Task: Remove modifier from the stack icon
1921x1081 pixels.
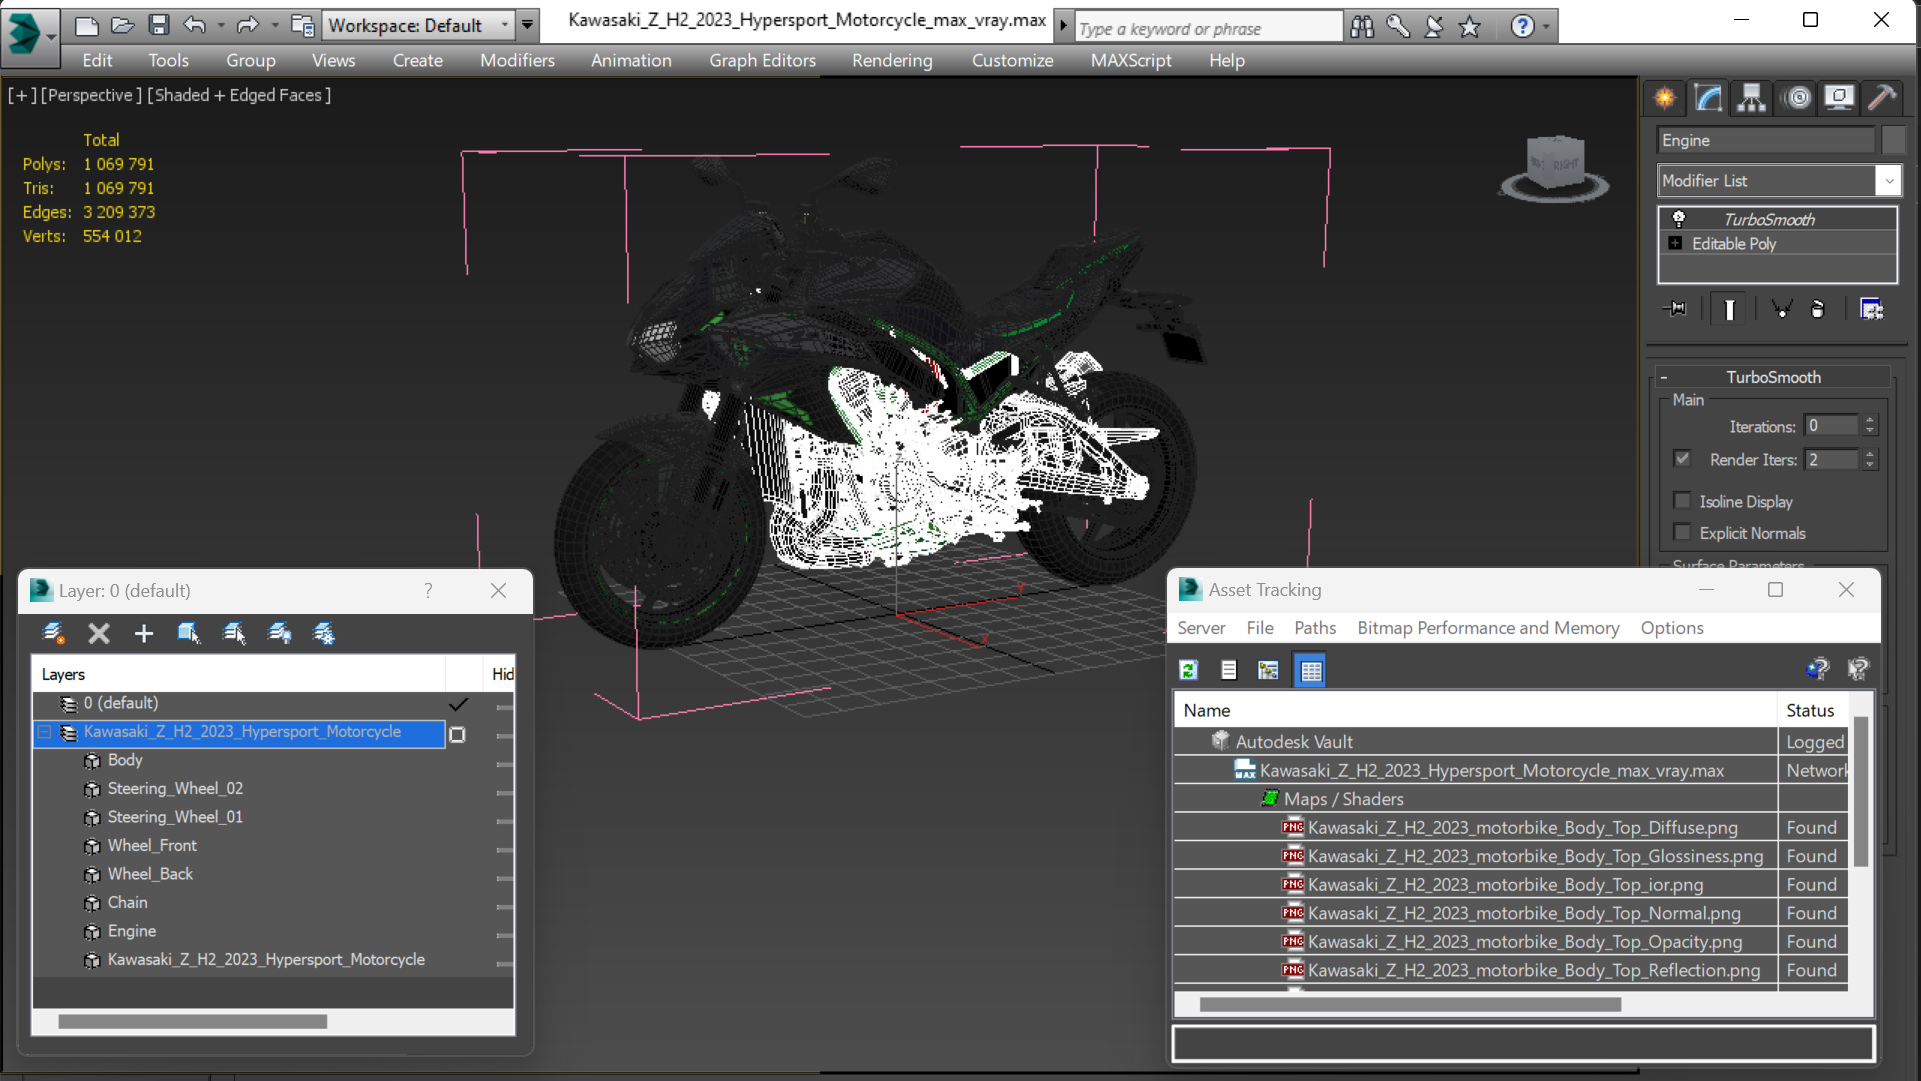Action: click(1818, 309)
